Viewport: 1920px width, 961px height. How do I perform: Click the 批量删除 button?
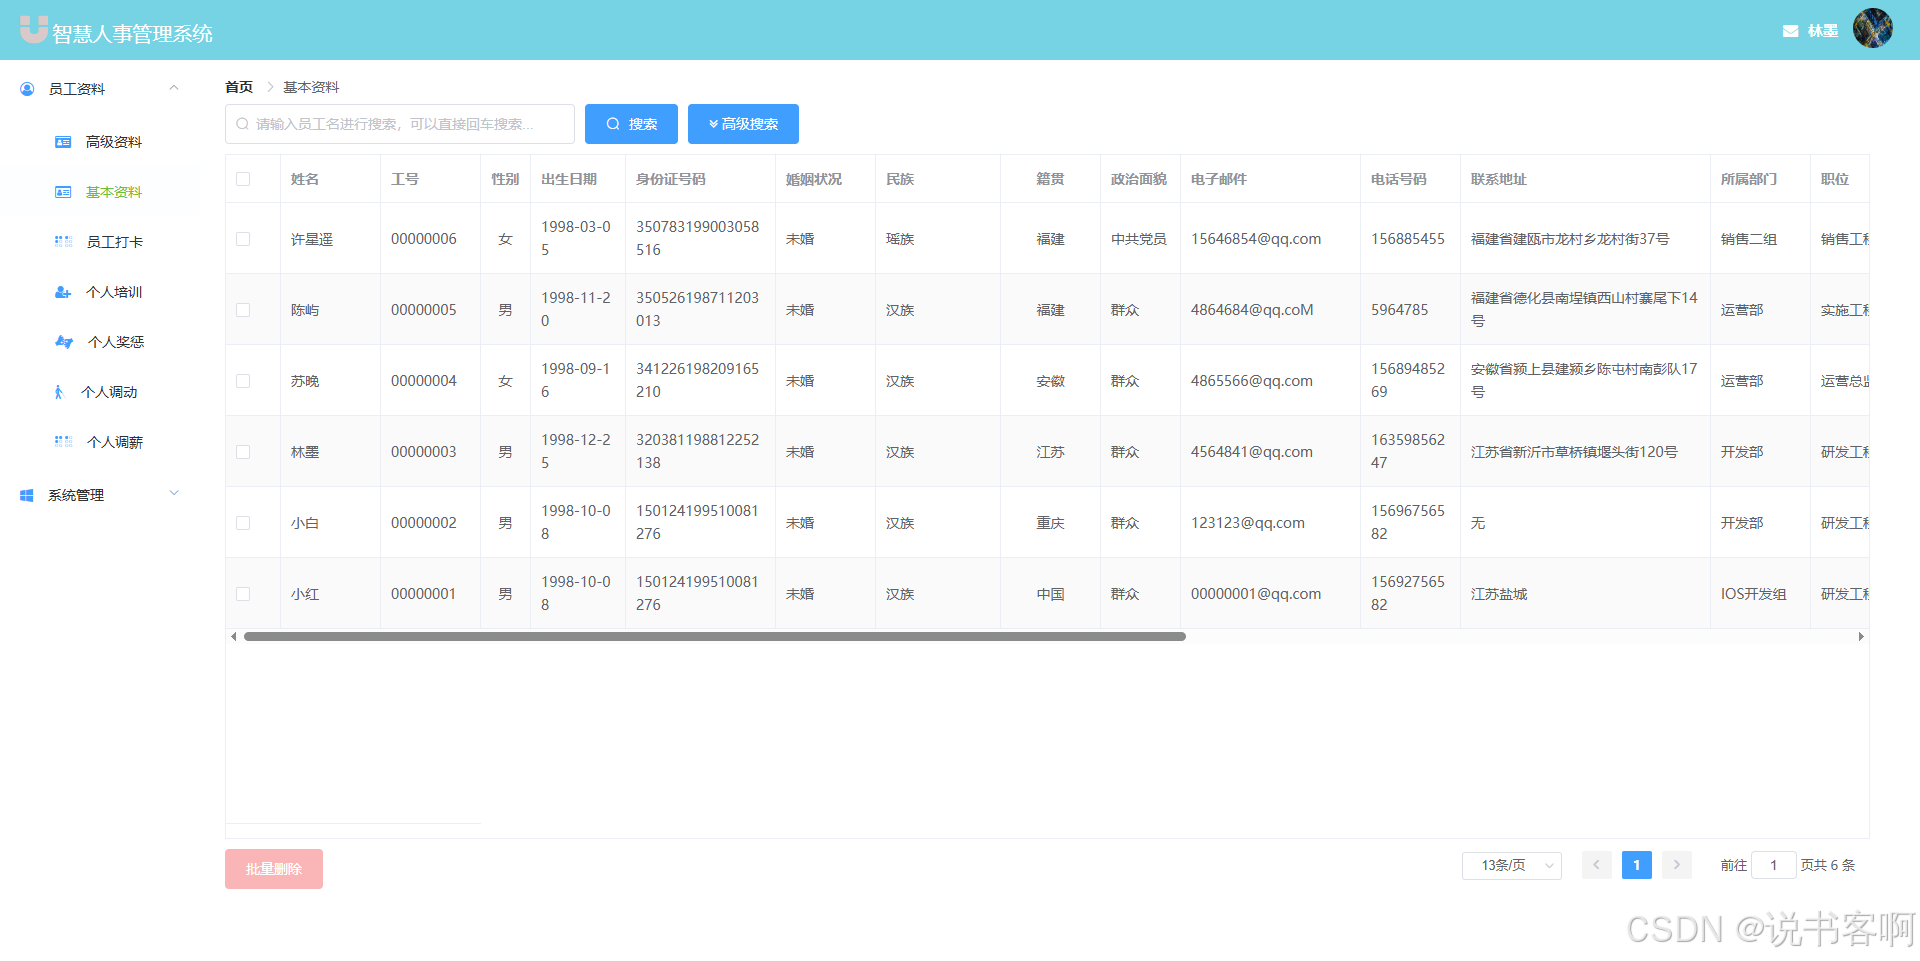pyautogui.click(x=274, y=869)
